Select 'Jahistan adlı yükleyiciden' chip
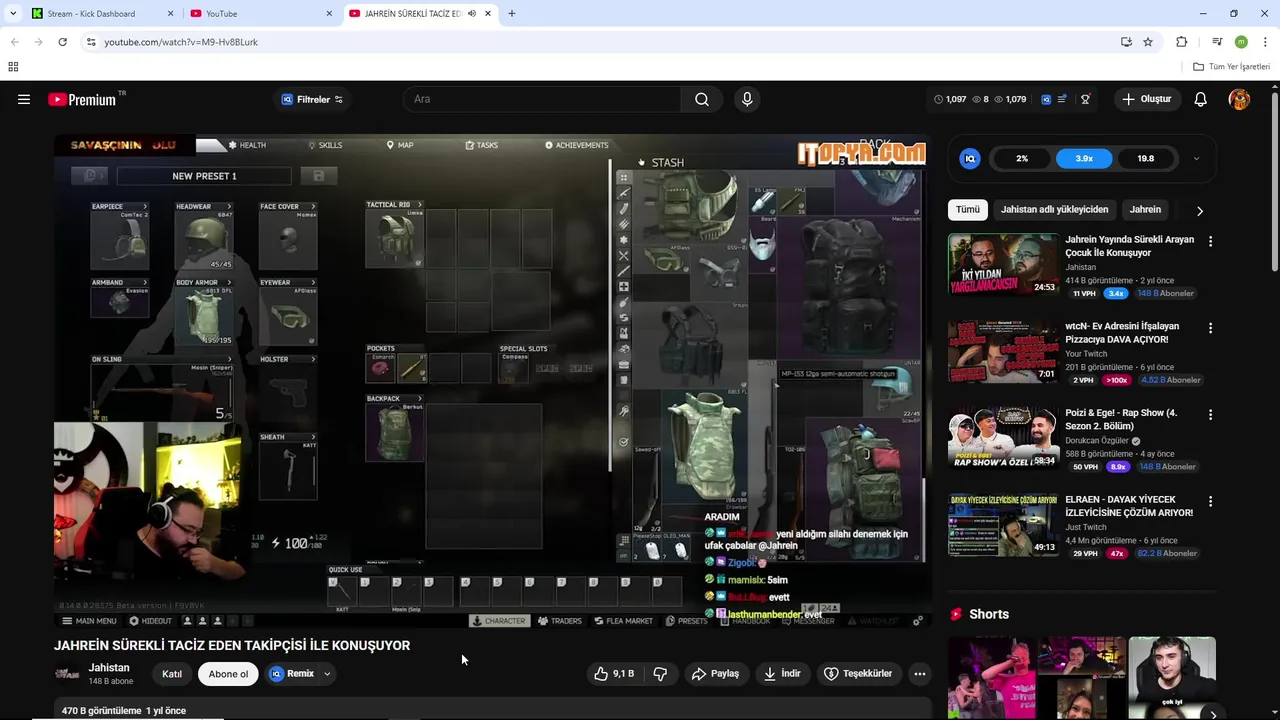 (x=1055, y=210)
